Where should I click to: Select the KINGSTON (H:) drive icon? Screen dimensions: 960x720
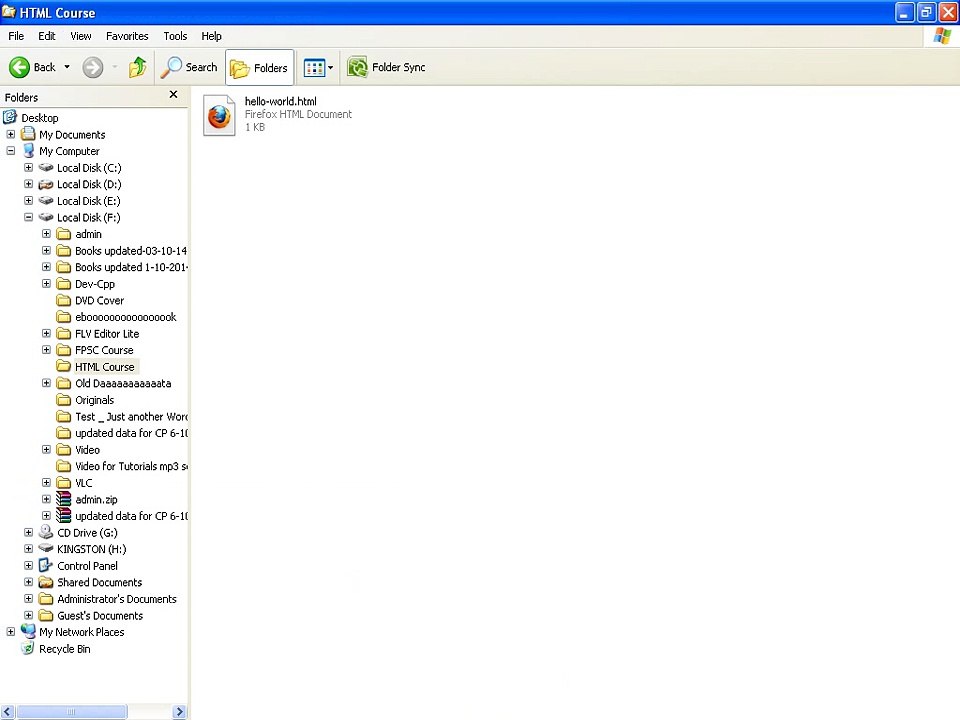(x=46, y=549)
